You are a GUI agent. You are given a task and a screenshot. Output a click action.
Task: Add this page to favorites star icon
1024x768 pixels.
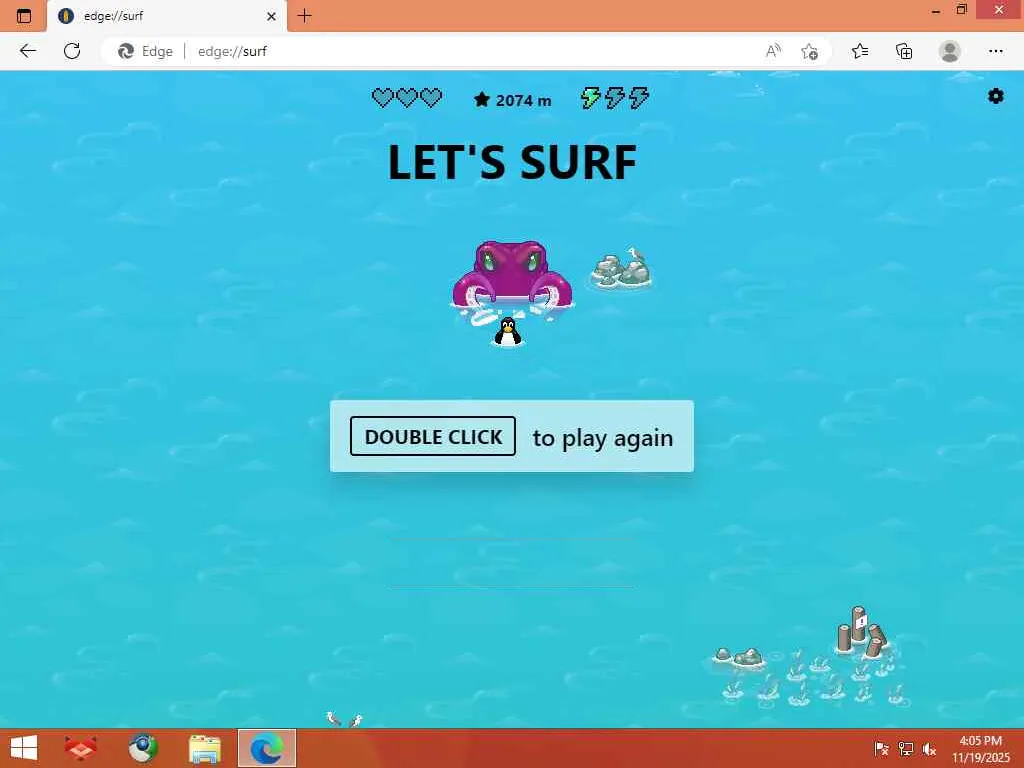pos(809,51)
